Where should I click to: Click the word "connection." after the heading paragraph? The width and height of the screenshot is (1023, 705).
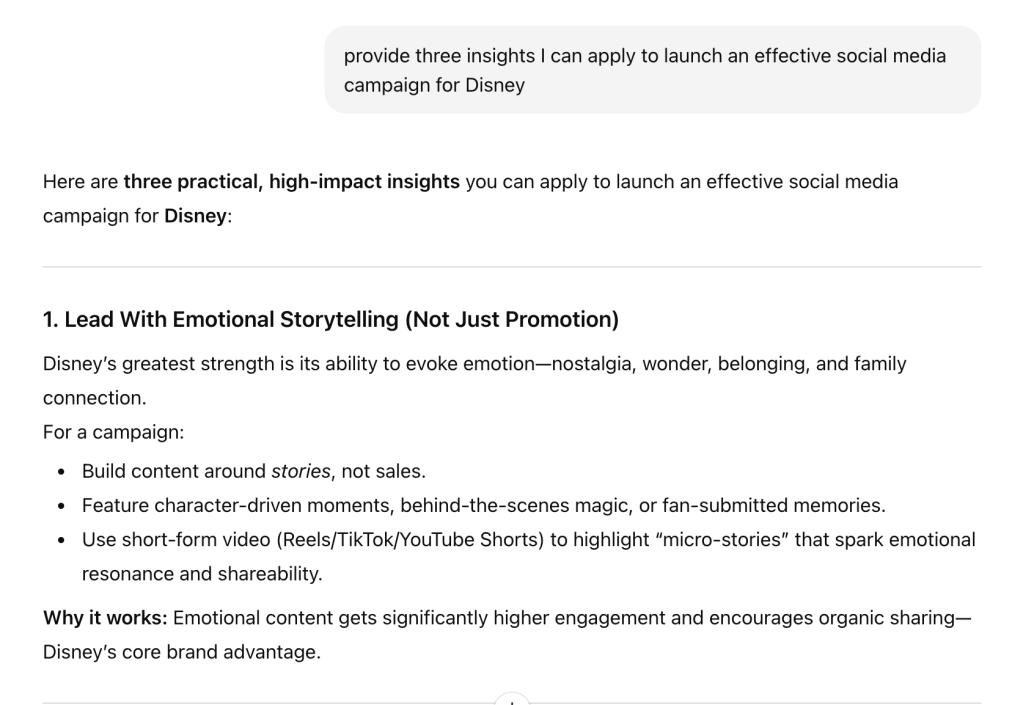94,398
